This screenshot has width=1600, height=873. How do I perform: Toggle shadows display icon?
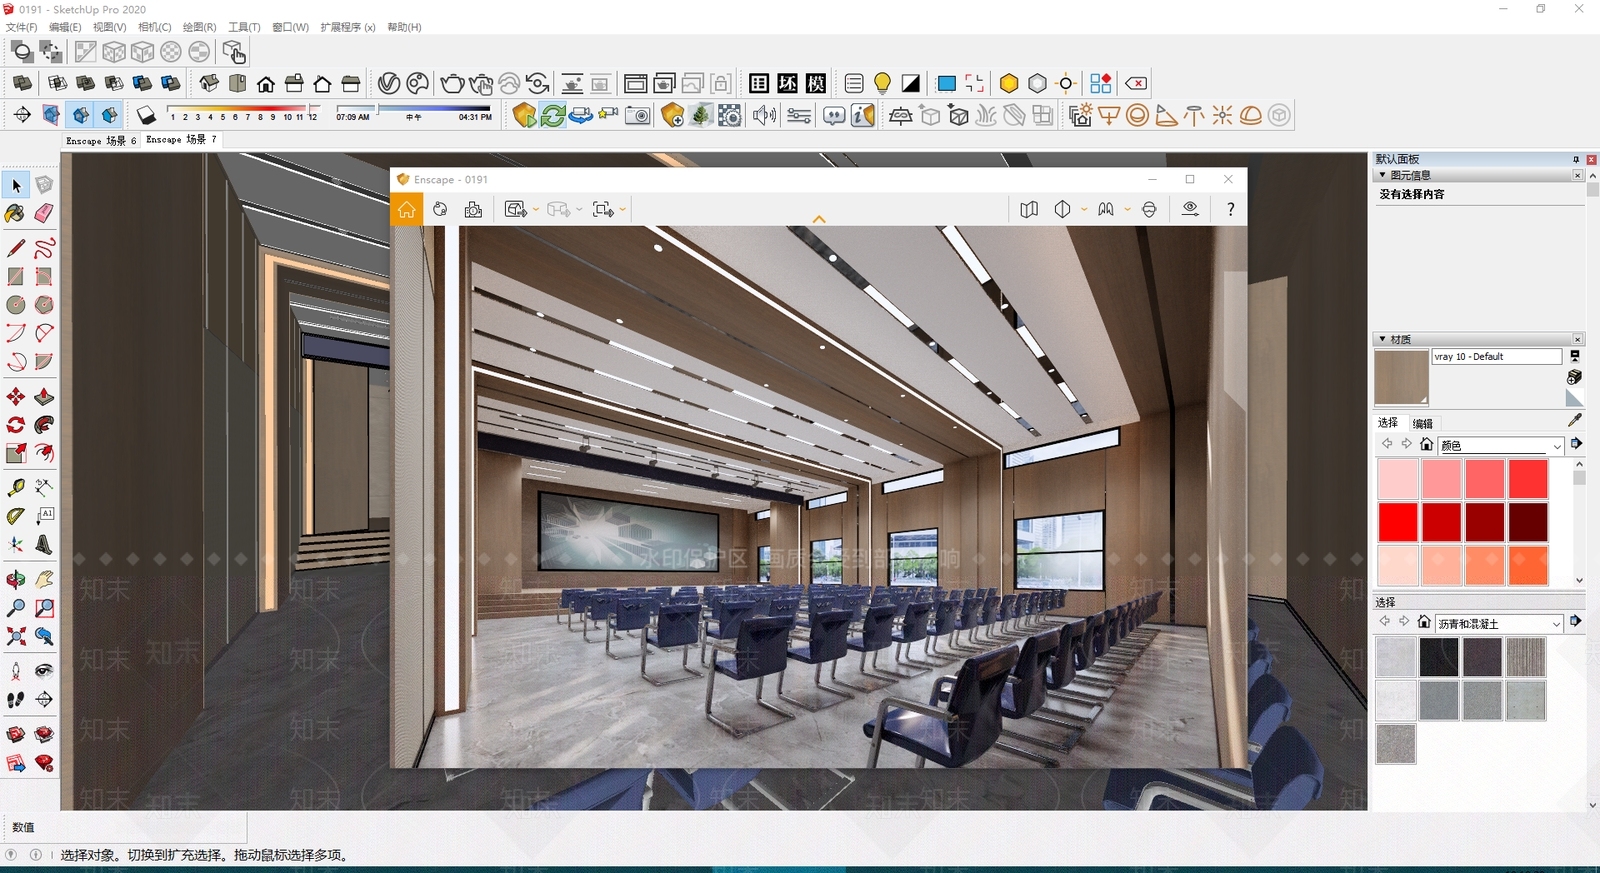(x=146, y=115)
